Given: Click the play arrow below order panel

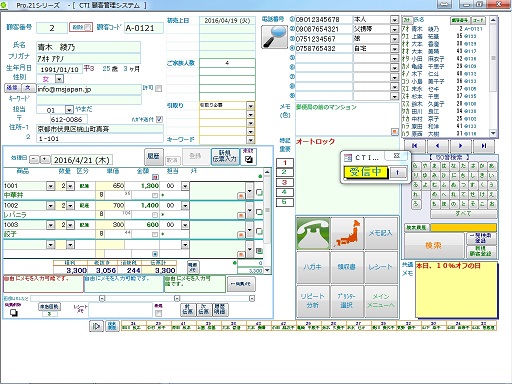Looking at the screenshot, I should pos(96,326).
